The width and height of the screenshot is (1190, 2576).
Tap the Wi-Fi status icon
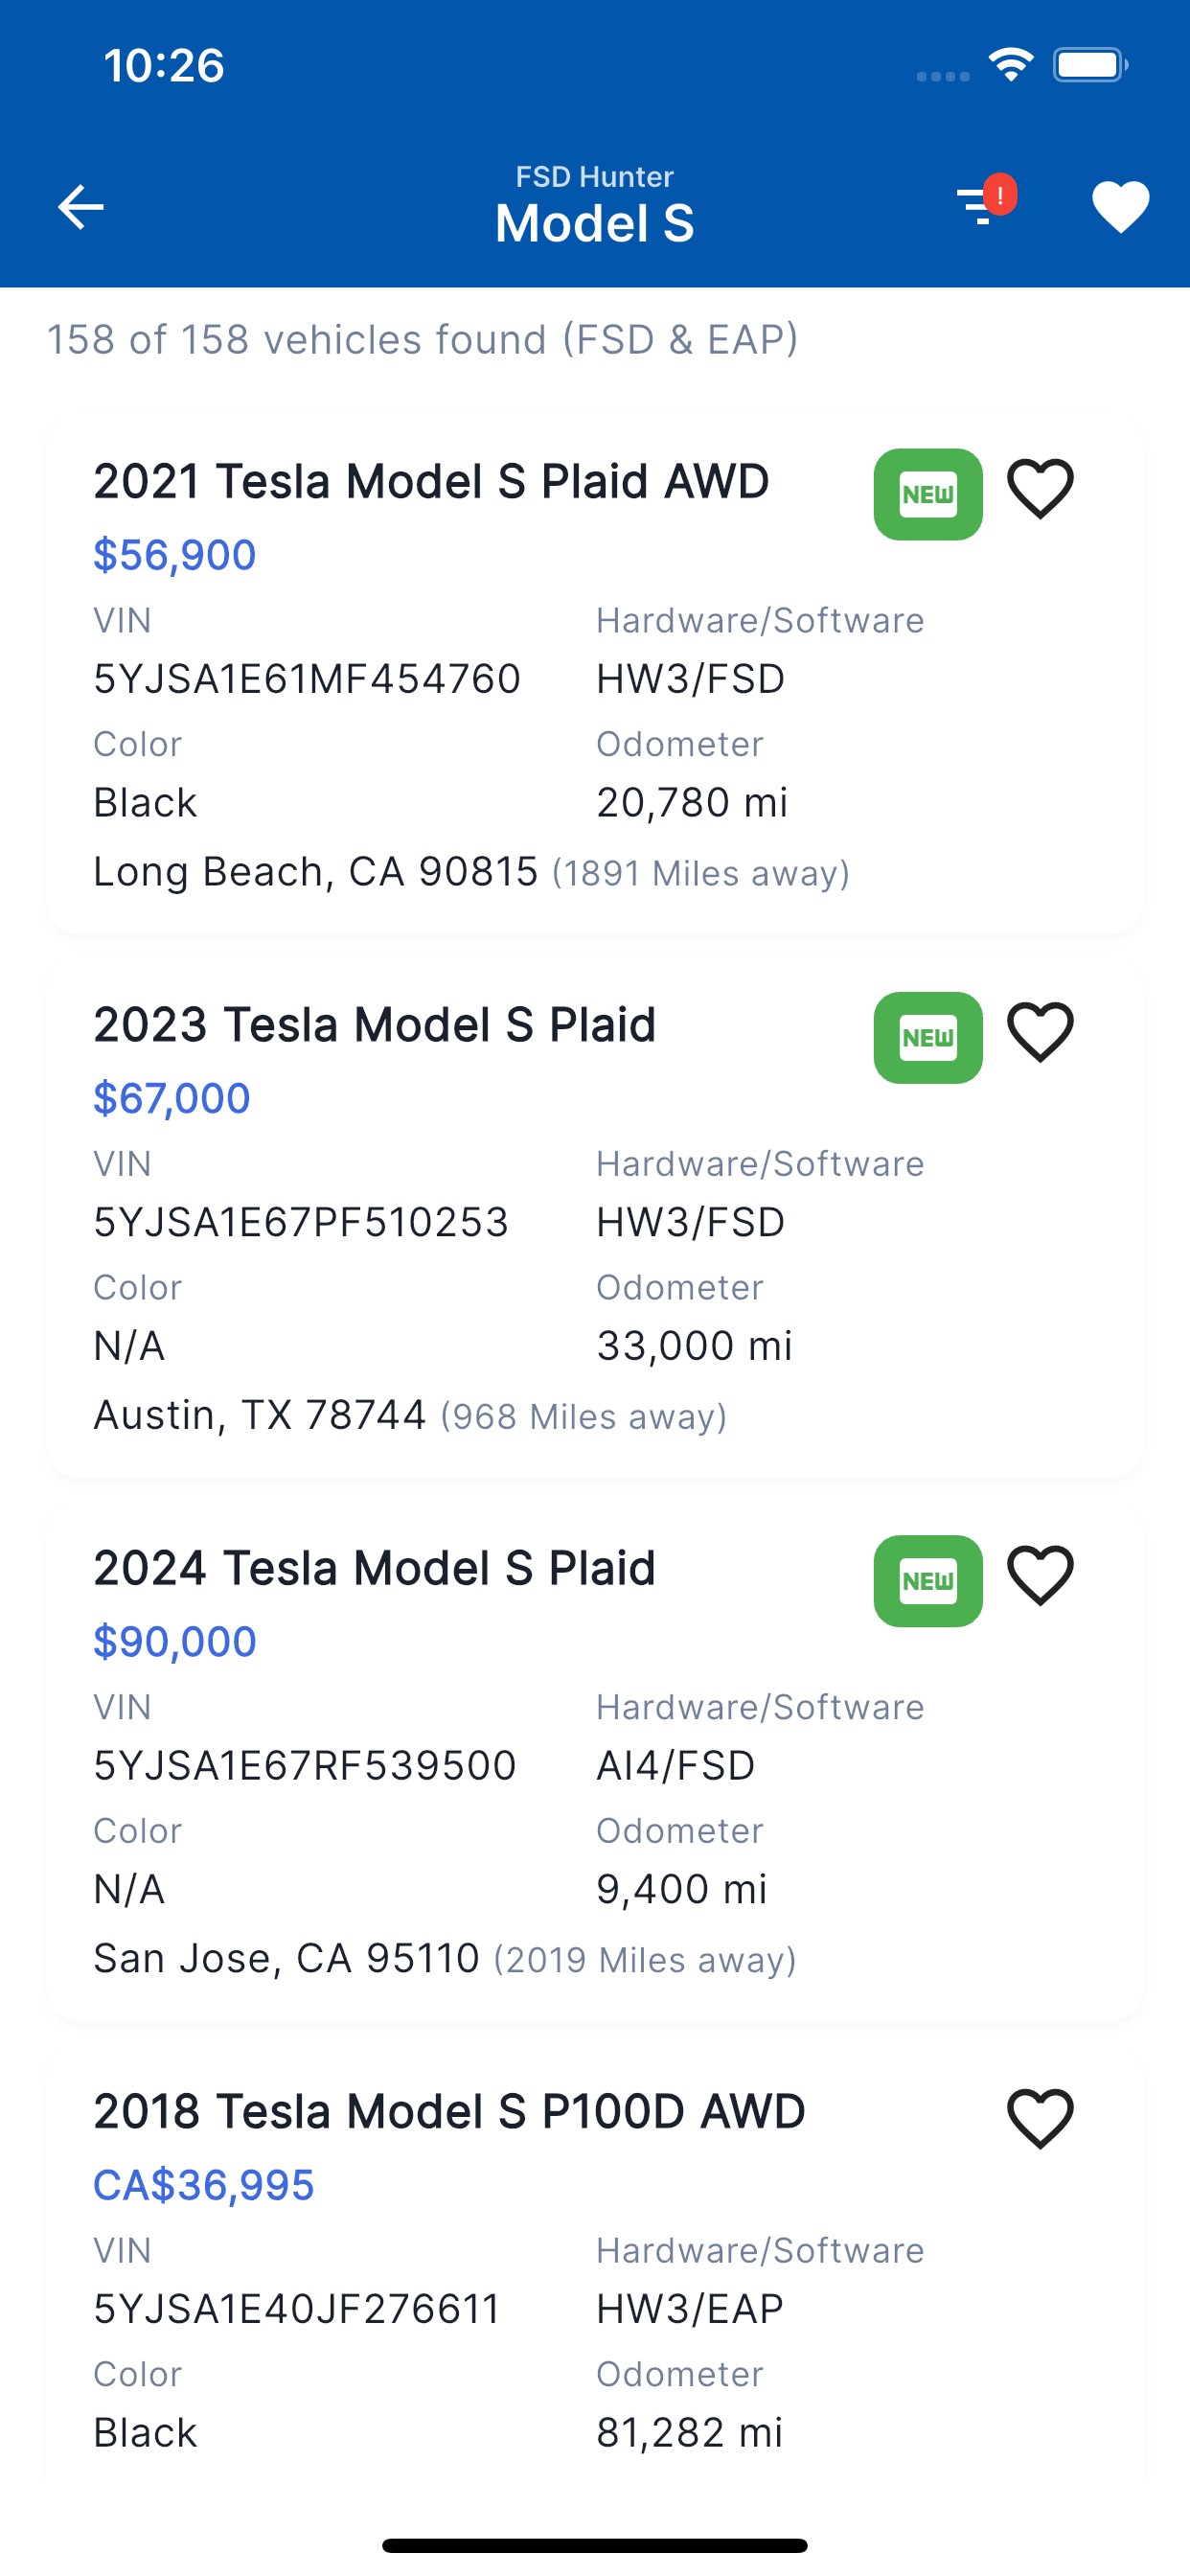point(1010,65)
